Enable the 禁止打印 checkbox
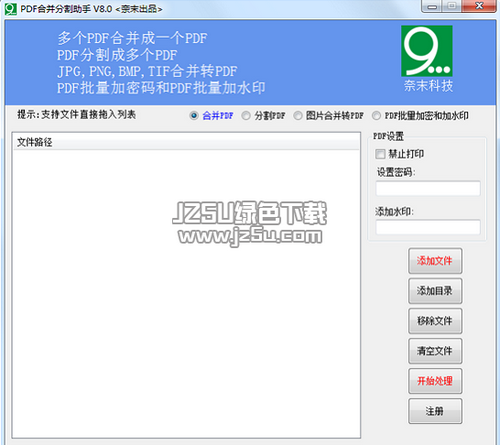This screenshot has width=500, height=445. [x=380, y=154]
